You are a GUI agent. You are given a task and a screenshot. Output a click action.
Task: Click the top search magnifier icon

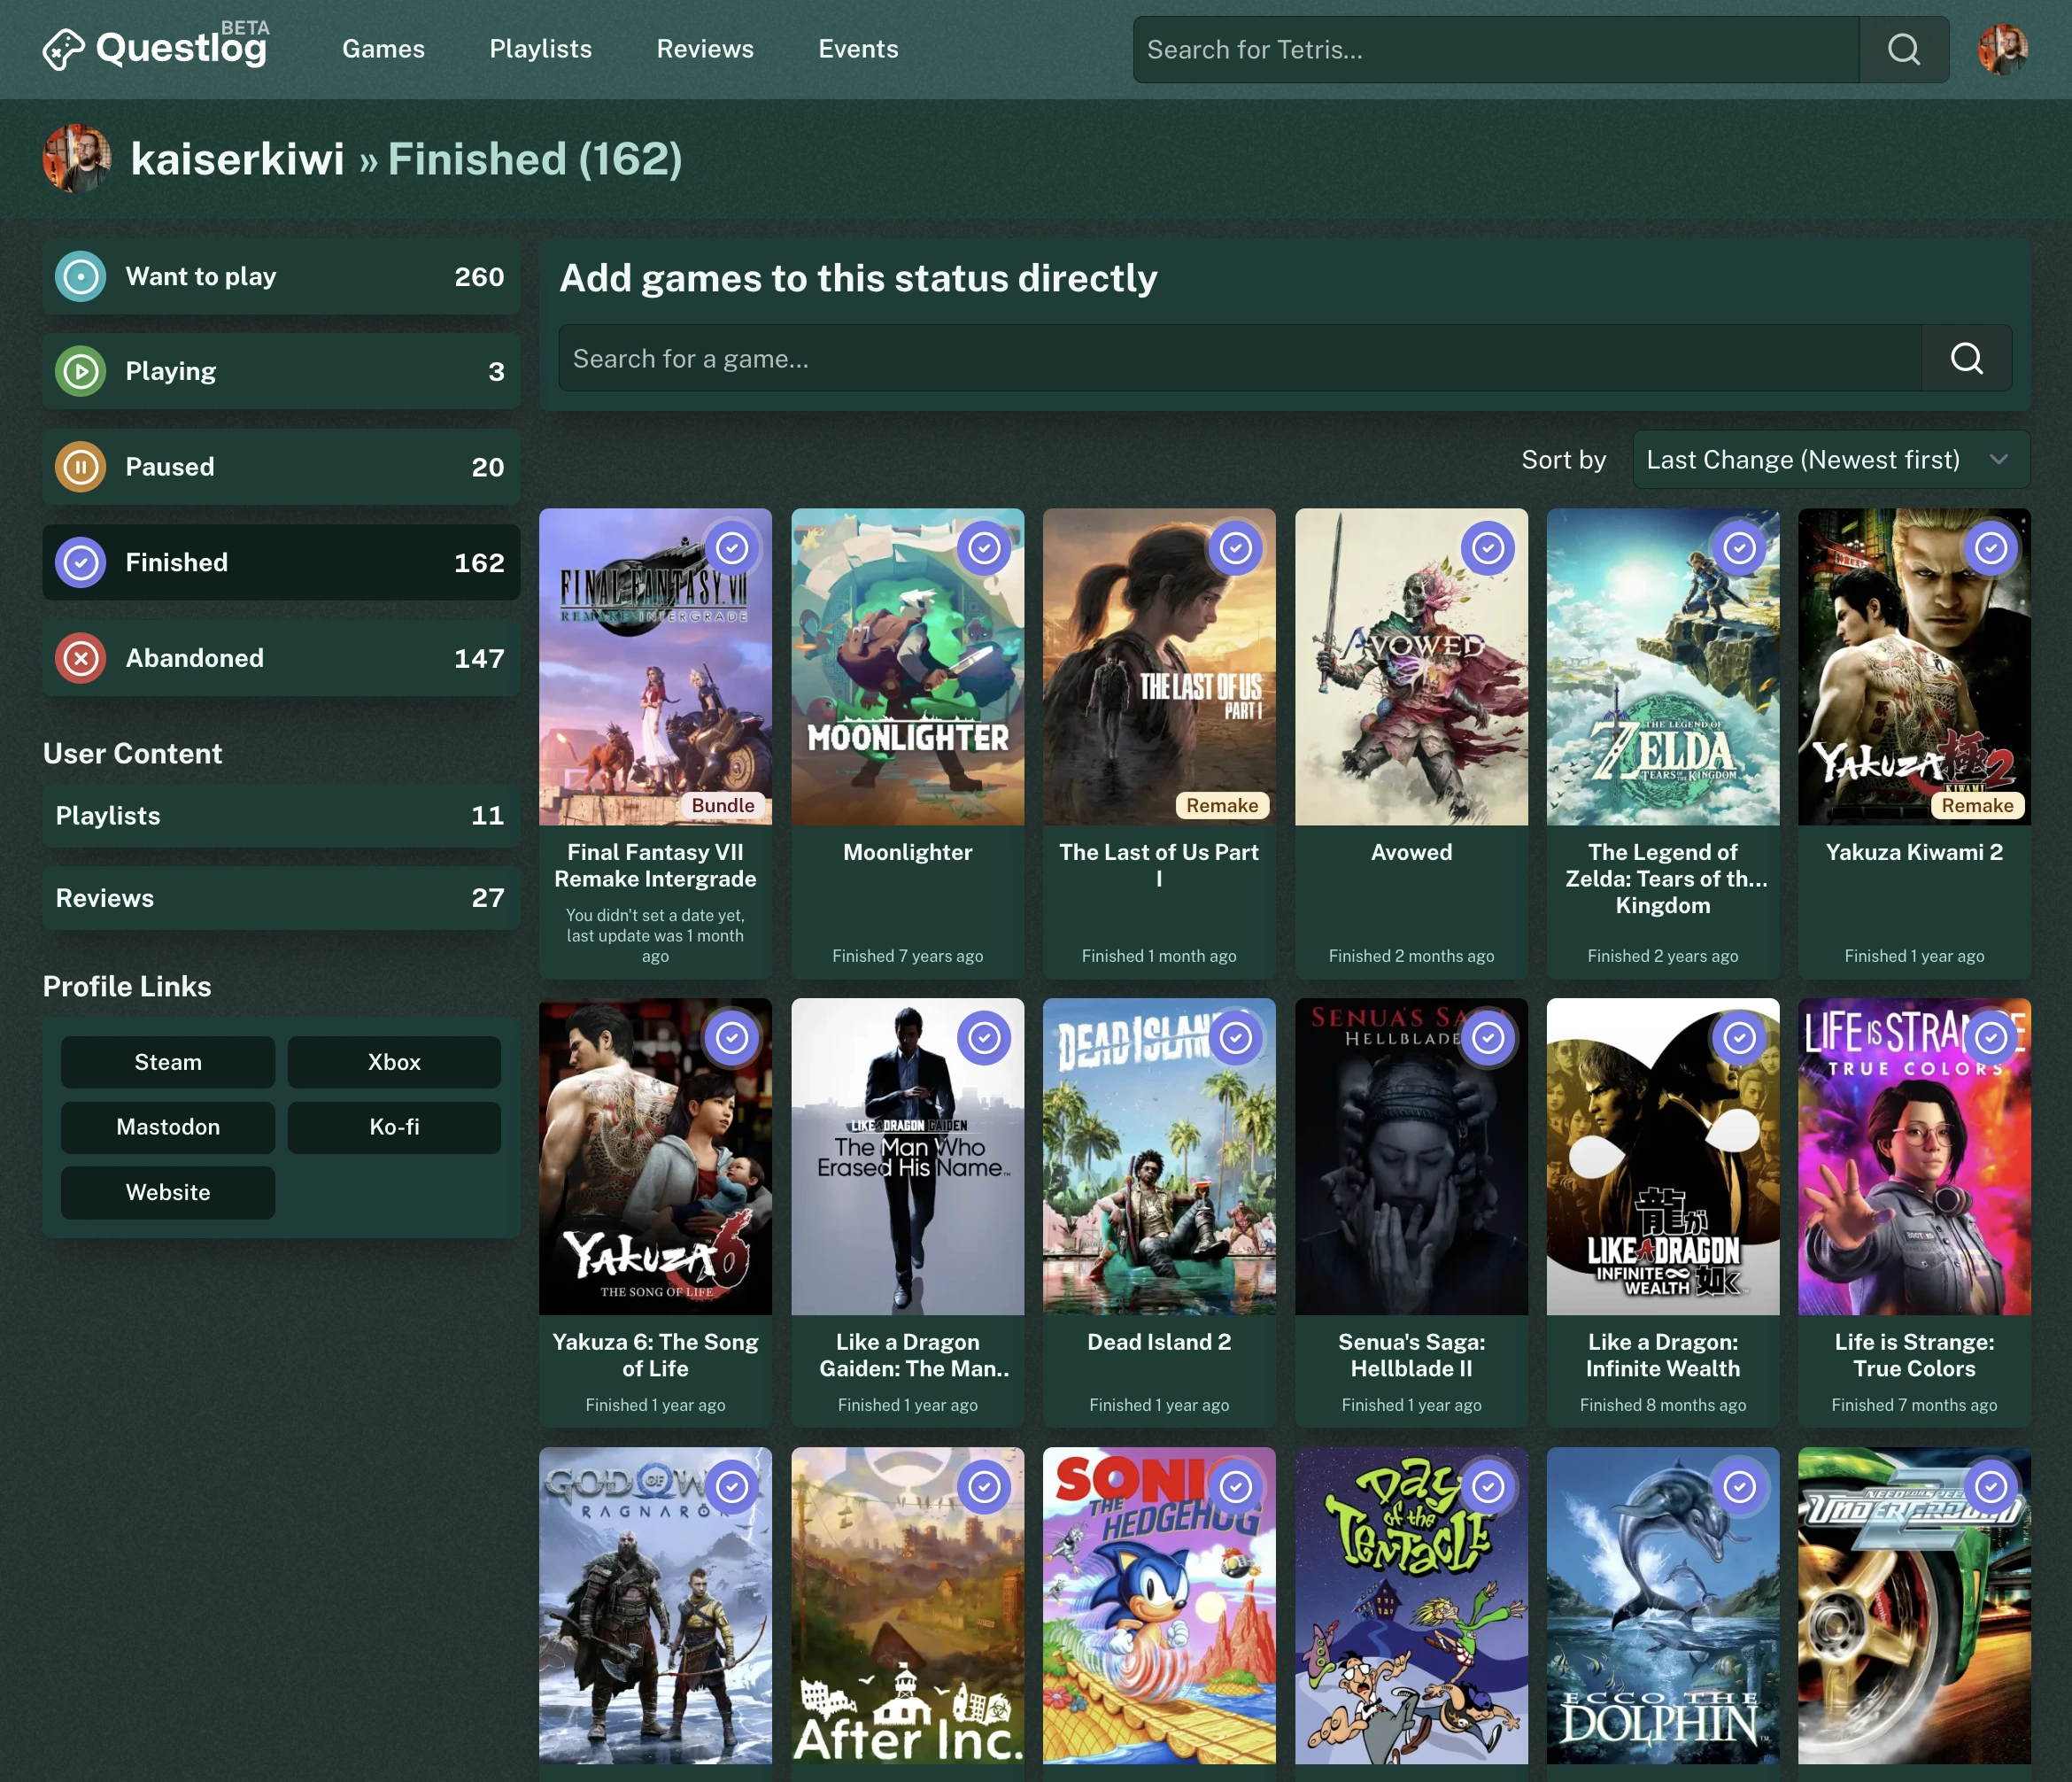pyautogui.click(x=1904, y=49)
